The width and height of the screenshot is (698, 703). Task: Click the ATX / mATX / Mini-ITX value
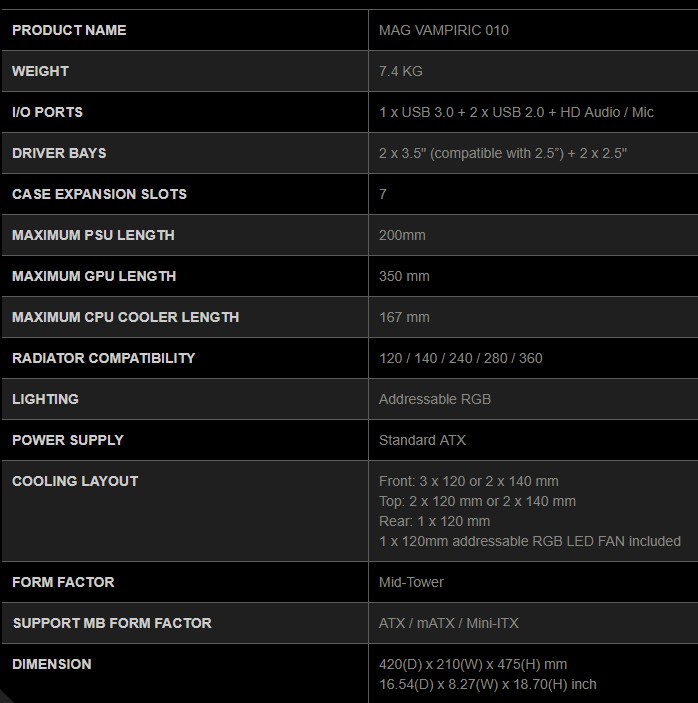448,623
